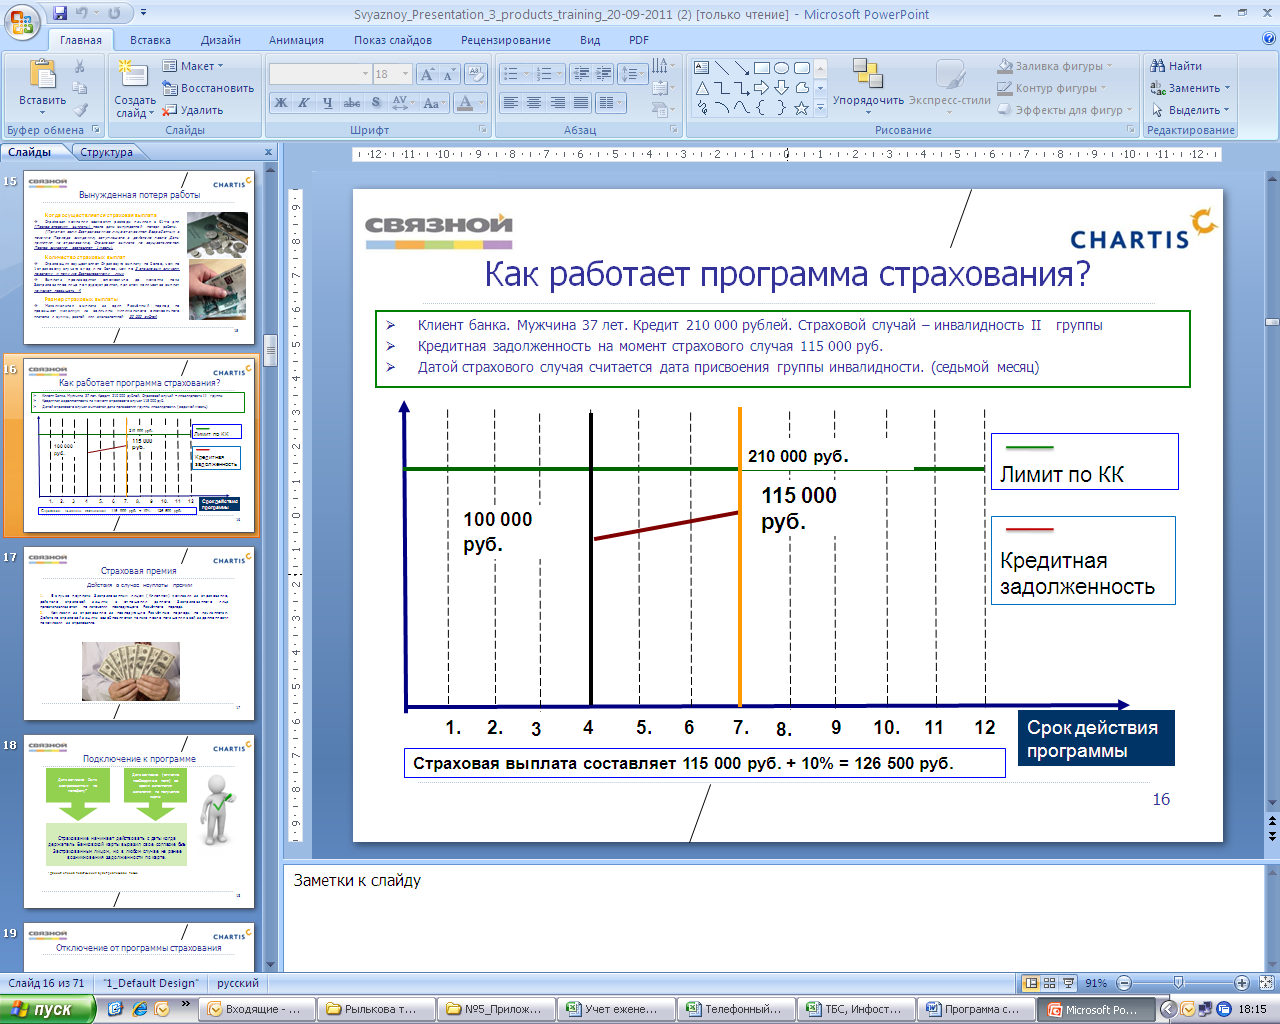This screenshot has width=1280, height=1024.
Task: Select the triangle shape
Action: pos(702,88)
